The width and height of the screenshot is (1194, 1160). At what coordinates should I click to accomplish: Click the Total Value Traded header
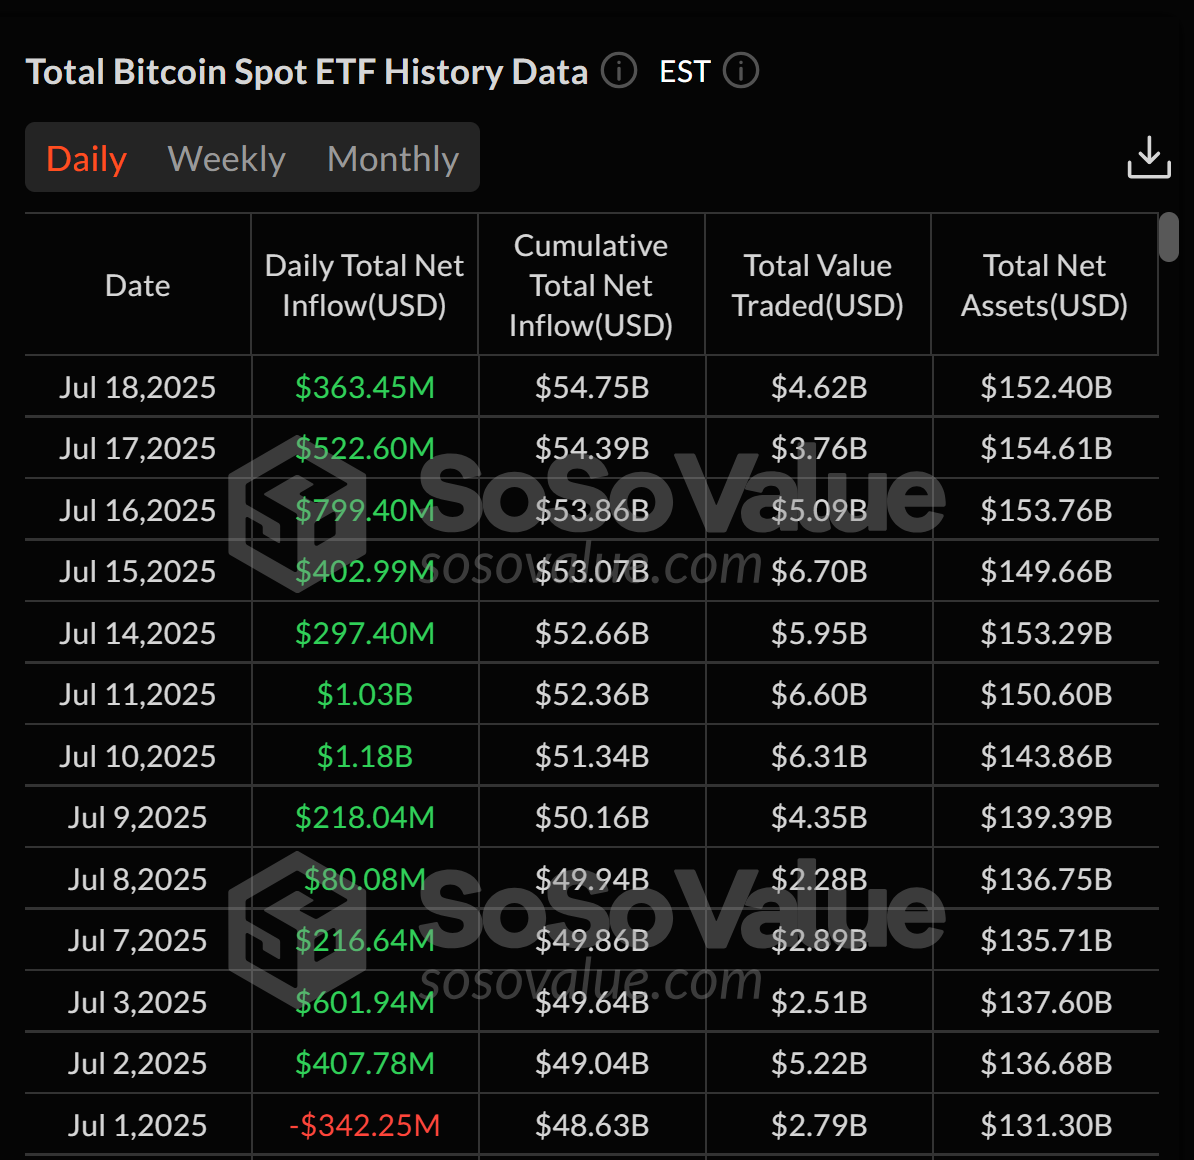817,285
